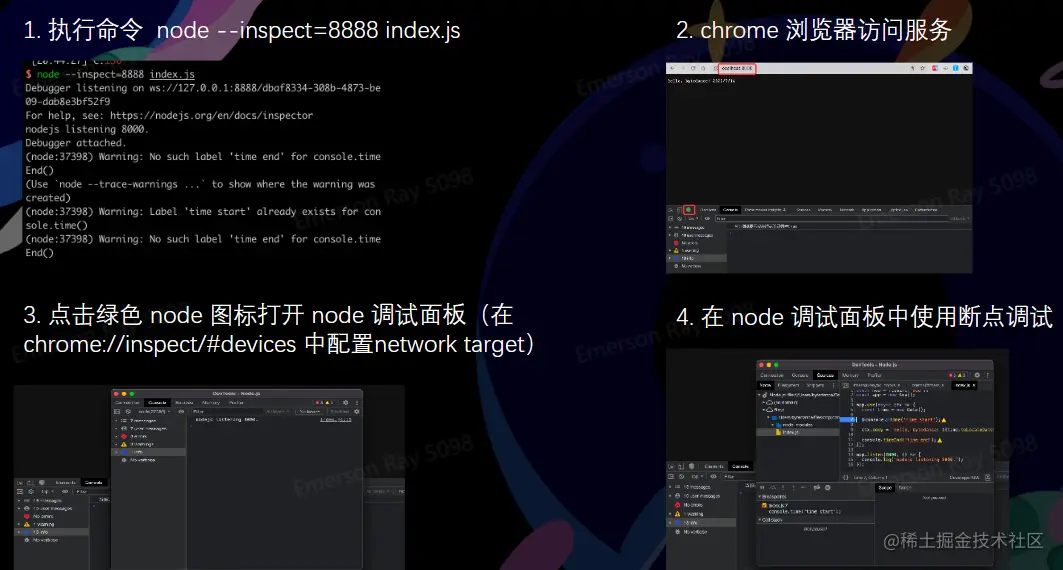Viewport: 1063px width, 570px height.
Task: Open Elements tab in Chrome DevTools behind step 3 window
Action: tap(66, 483)
